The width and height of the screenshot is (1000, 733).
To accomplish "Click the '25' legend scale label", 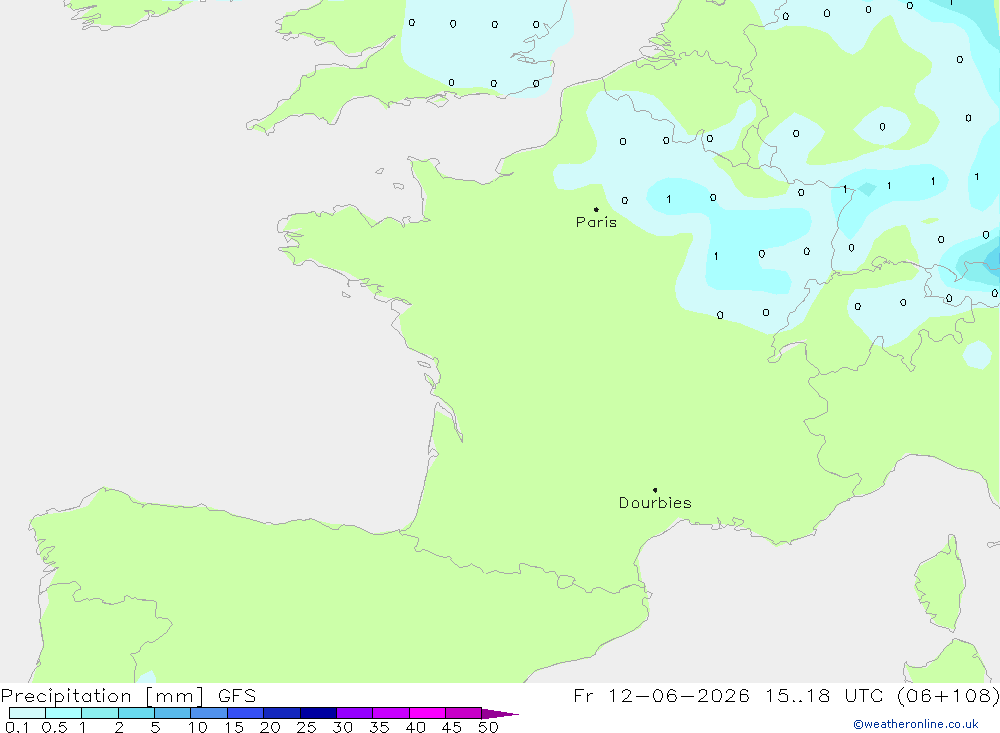I will tap(307, 727).
